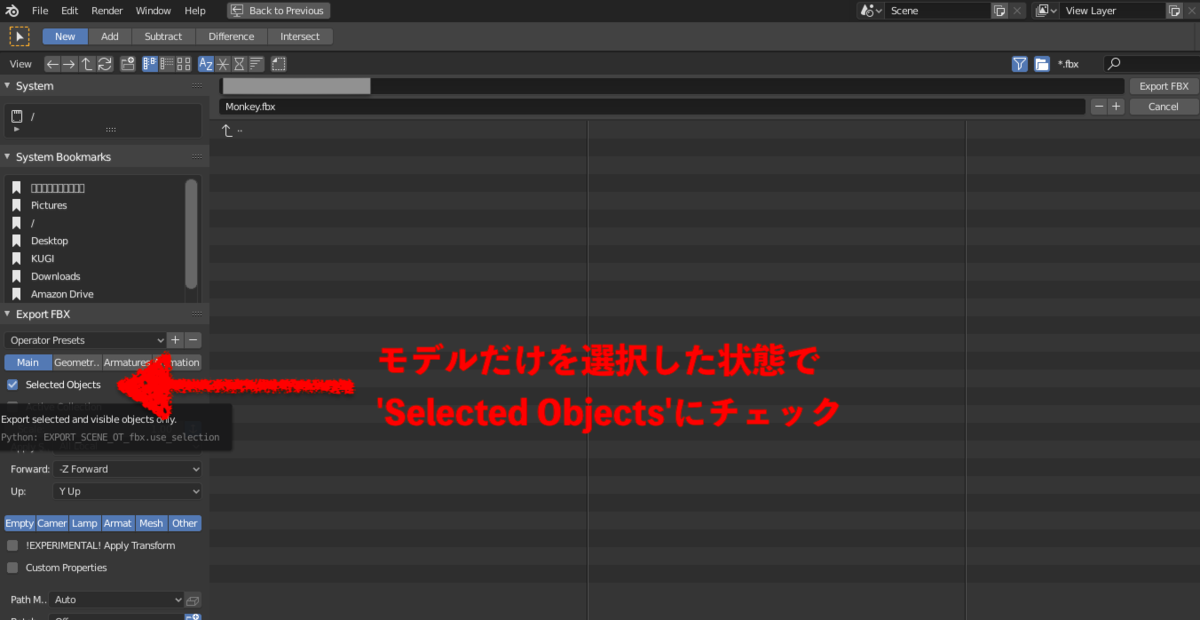1200x620 pixels.
Task: Collapse System Bookmarks panel
Action: (8, 157)
